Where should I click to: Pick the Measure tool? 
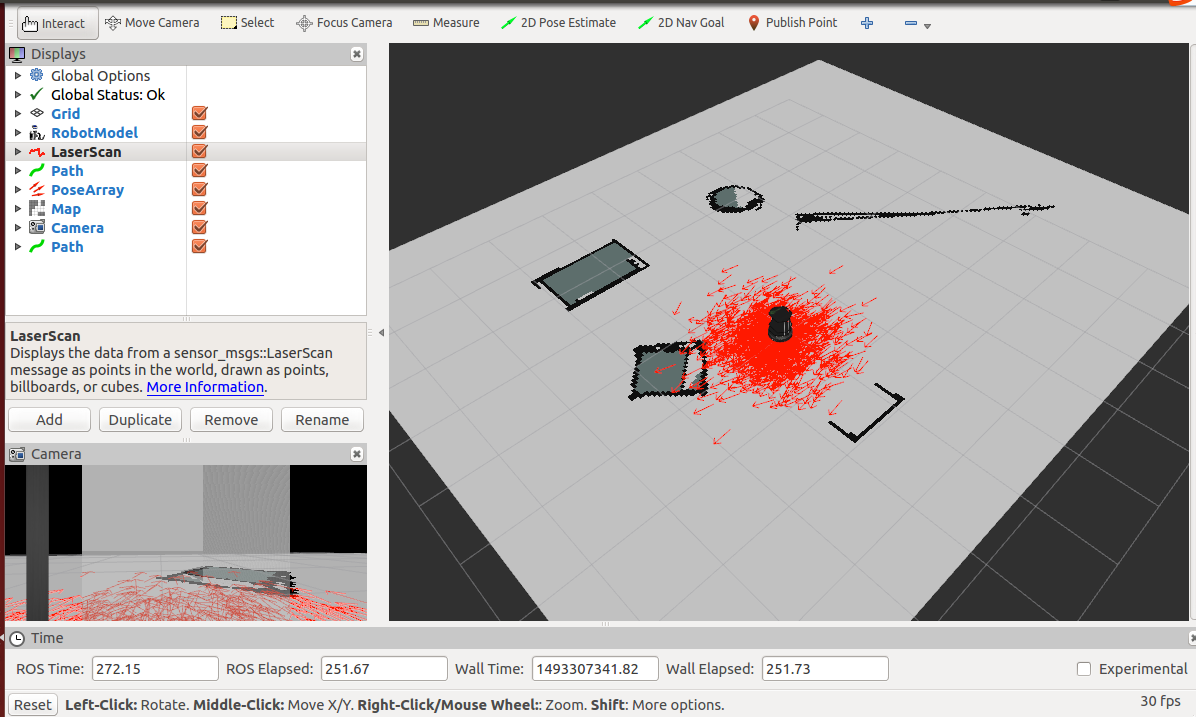pyautogui.click(x=446, y=23)
